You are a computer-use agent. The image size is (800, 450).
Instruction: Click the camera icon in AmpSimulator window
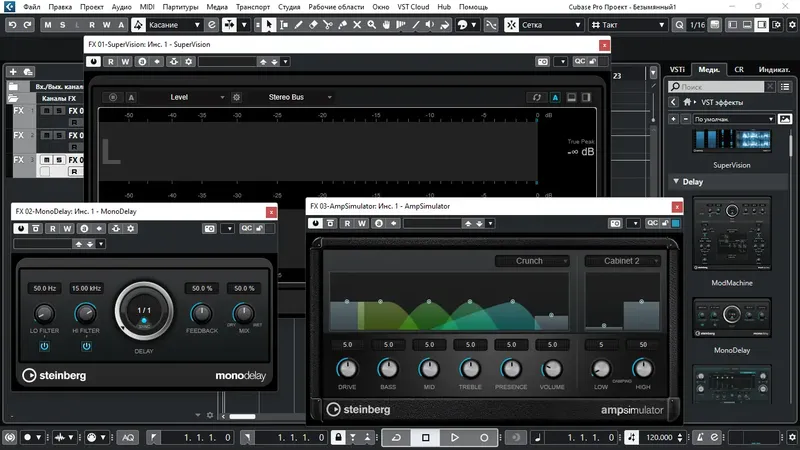coord(615,223)
